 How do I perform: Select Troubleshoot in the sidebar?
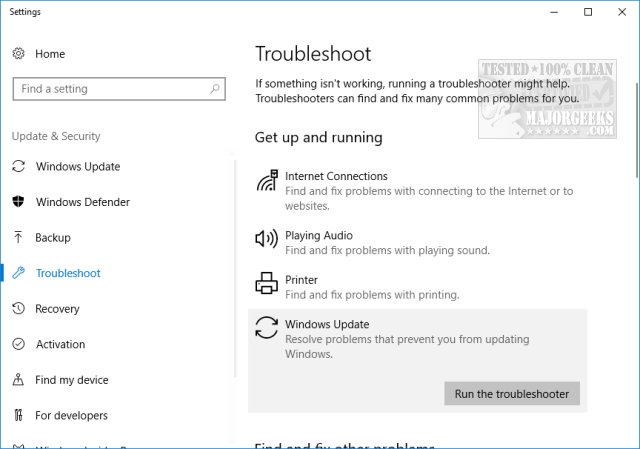pyautogui.click(x=68, y=273)
